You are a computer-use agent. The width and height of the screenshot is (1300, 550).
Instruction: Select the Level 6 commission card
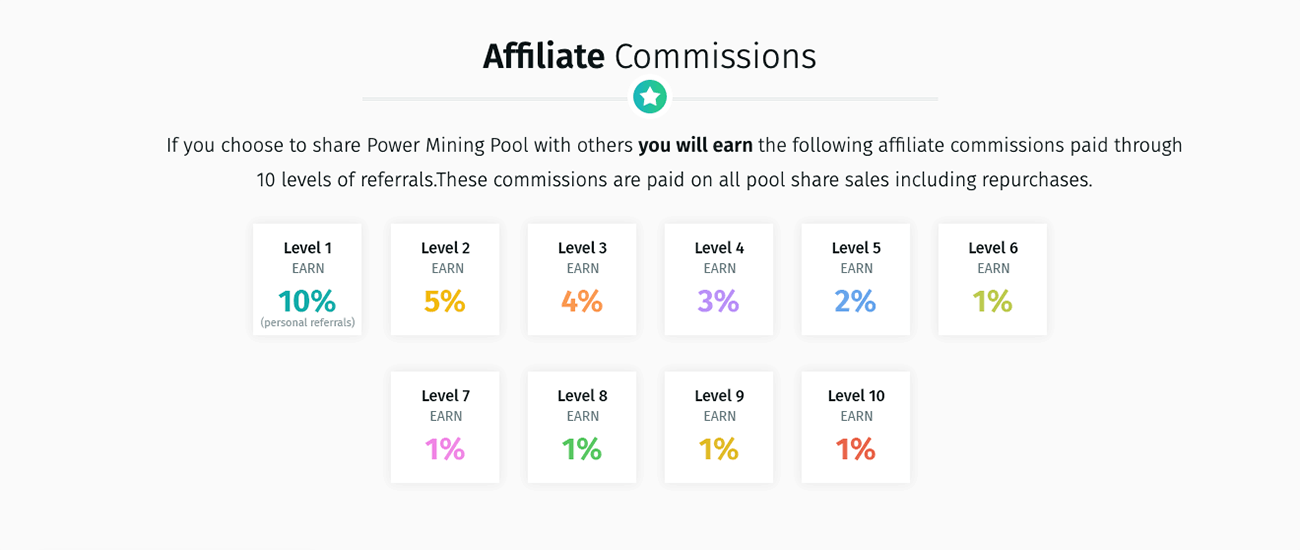click(x=993, y=279)
